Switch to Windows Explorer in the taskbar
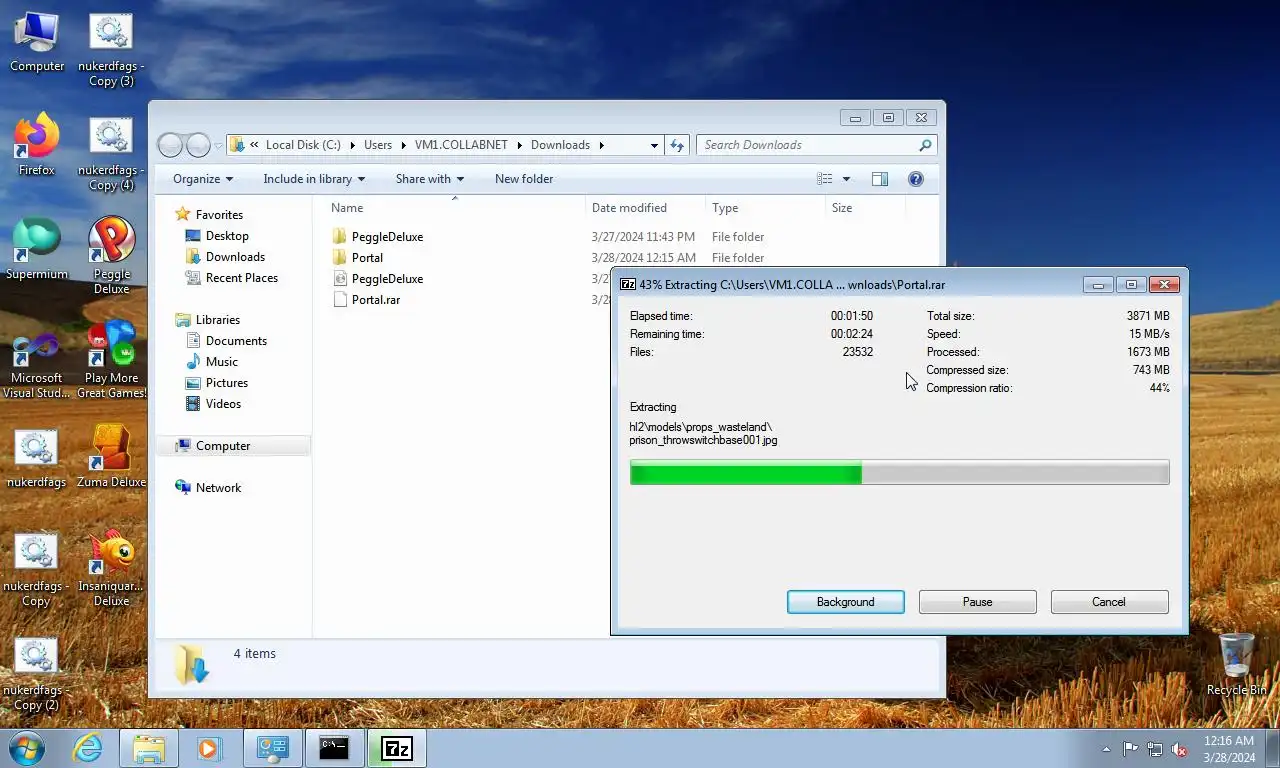This screenshot has width=1280, height=768. pyautogui.click(x=149, y=748)
